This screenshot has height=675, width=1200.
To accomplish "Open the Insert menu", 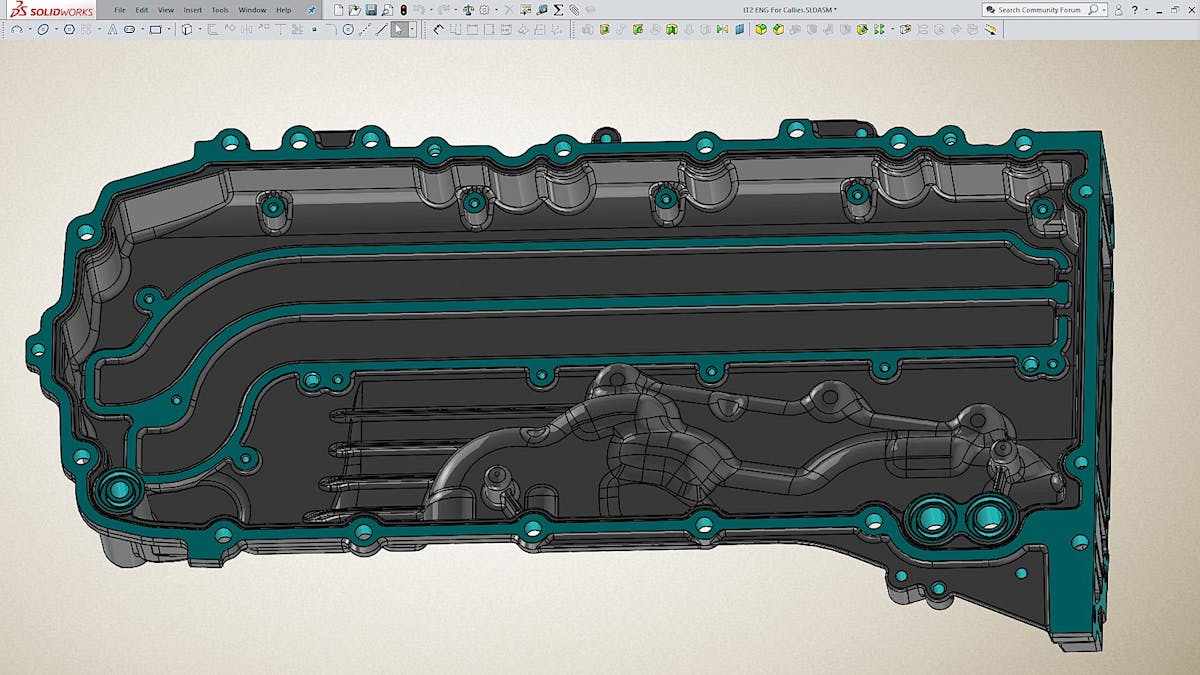I will (192, 9).
